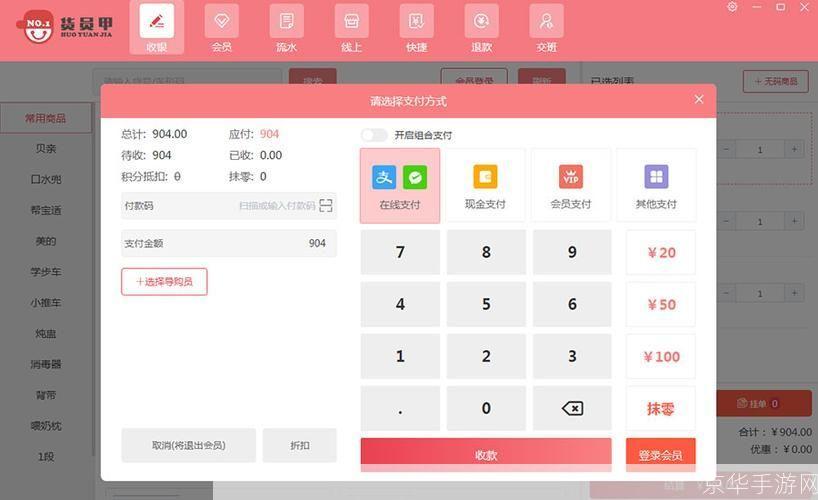
Task: Click the 折扣 discount button
Action: point(300,445)
